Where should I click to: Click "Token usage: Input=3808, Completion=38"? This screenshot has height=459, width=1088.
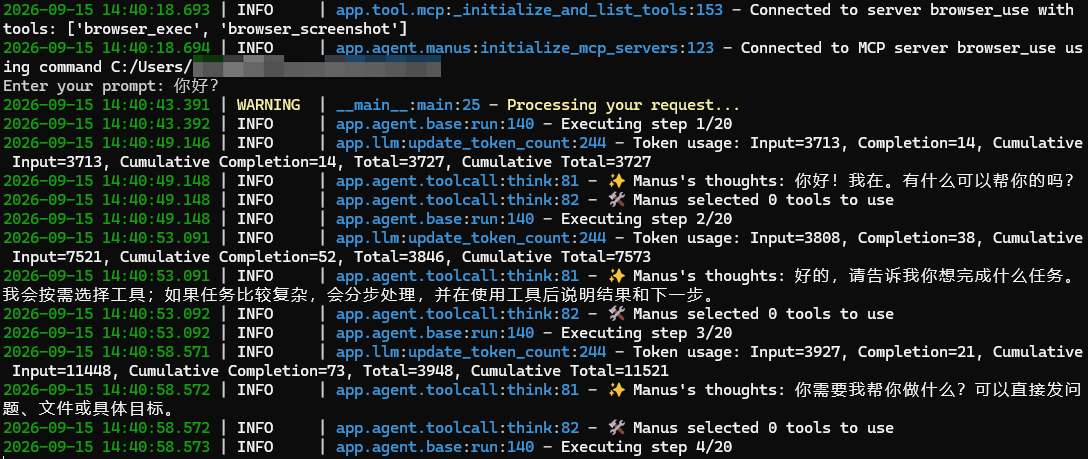coord(805,238)
